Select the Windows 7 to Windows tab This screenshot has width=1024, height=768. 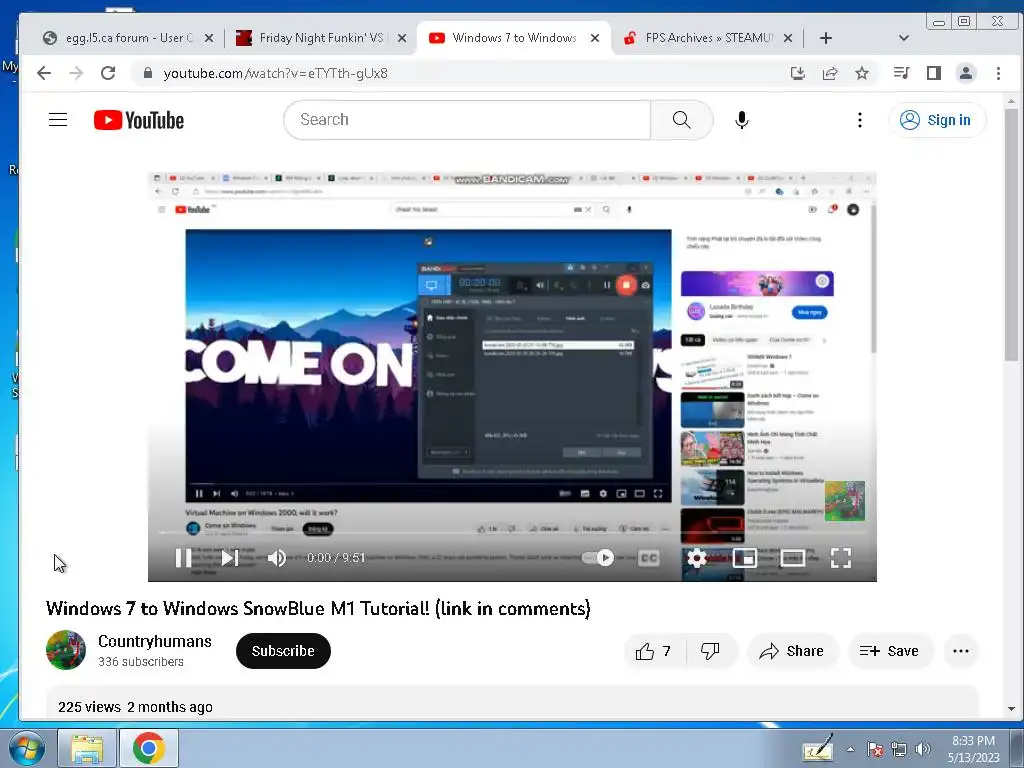tap(513, 38)
